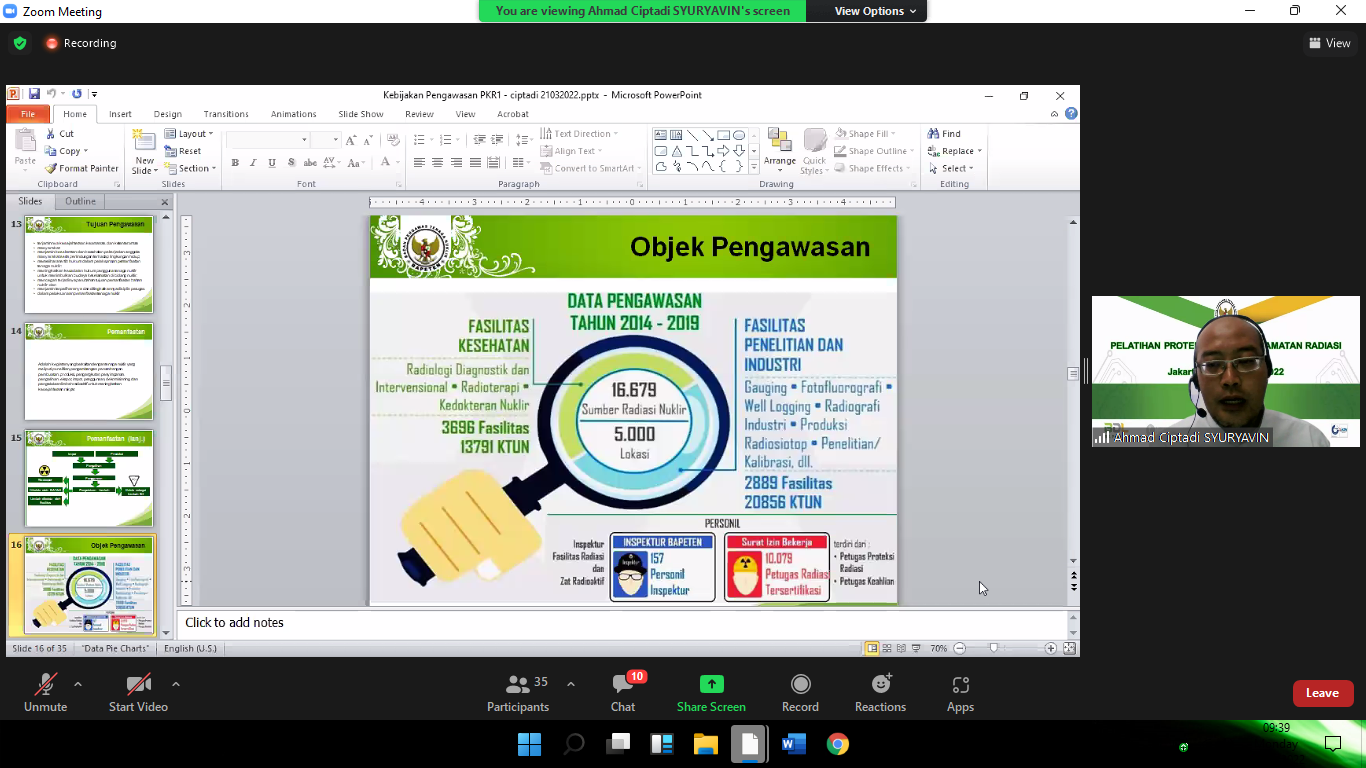This screenshot has height=768, width=1366.
Task: Switch to the Insert ribbon tab
Action: [x=120, y=114]
